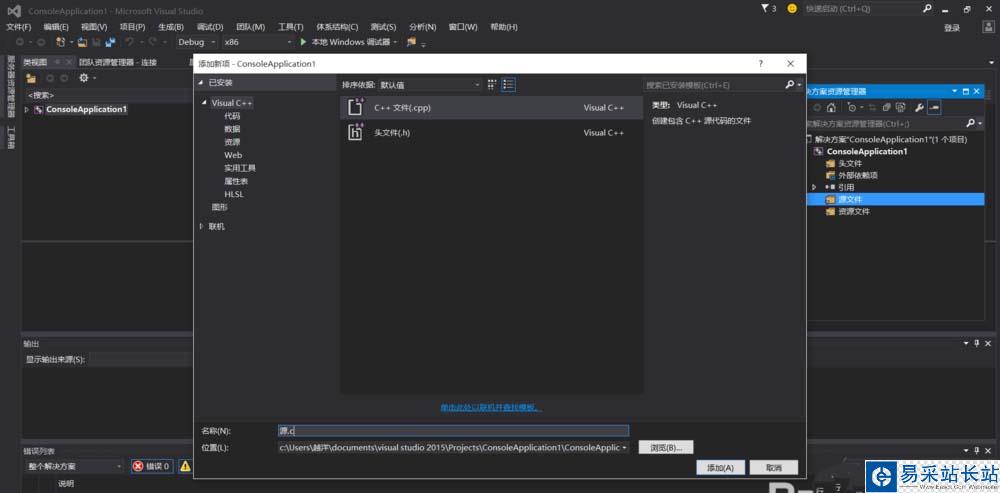Click the 取消 button
This screenshot has height=493, width=1000.
coord(774,467)
